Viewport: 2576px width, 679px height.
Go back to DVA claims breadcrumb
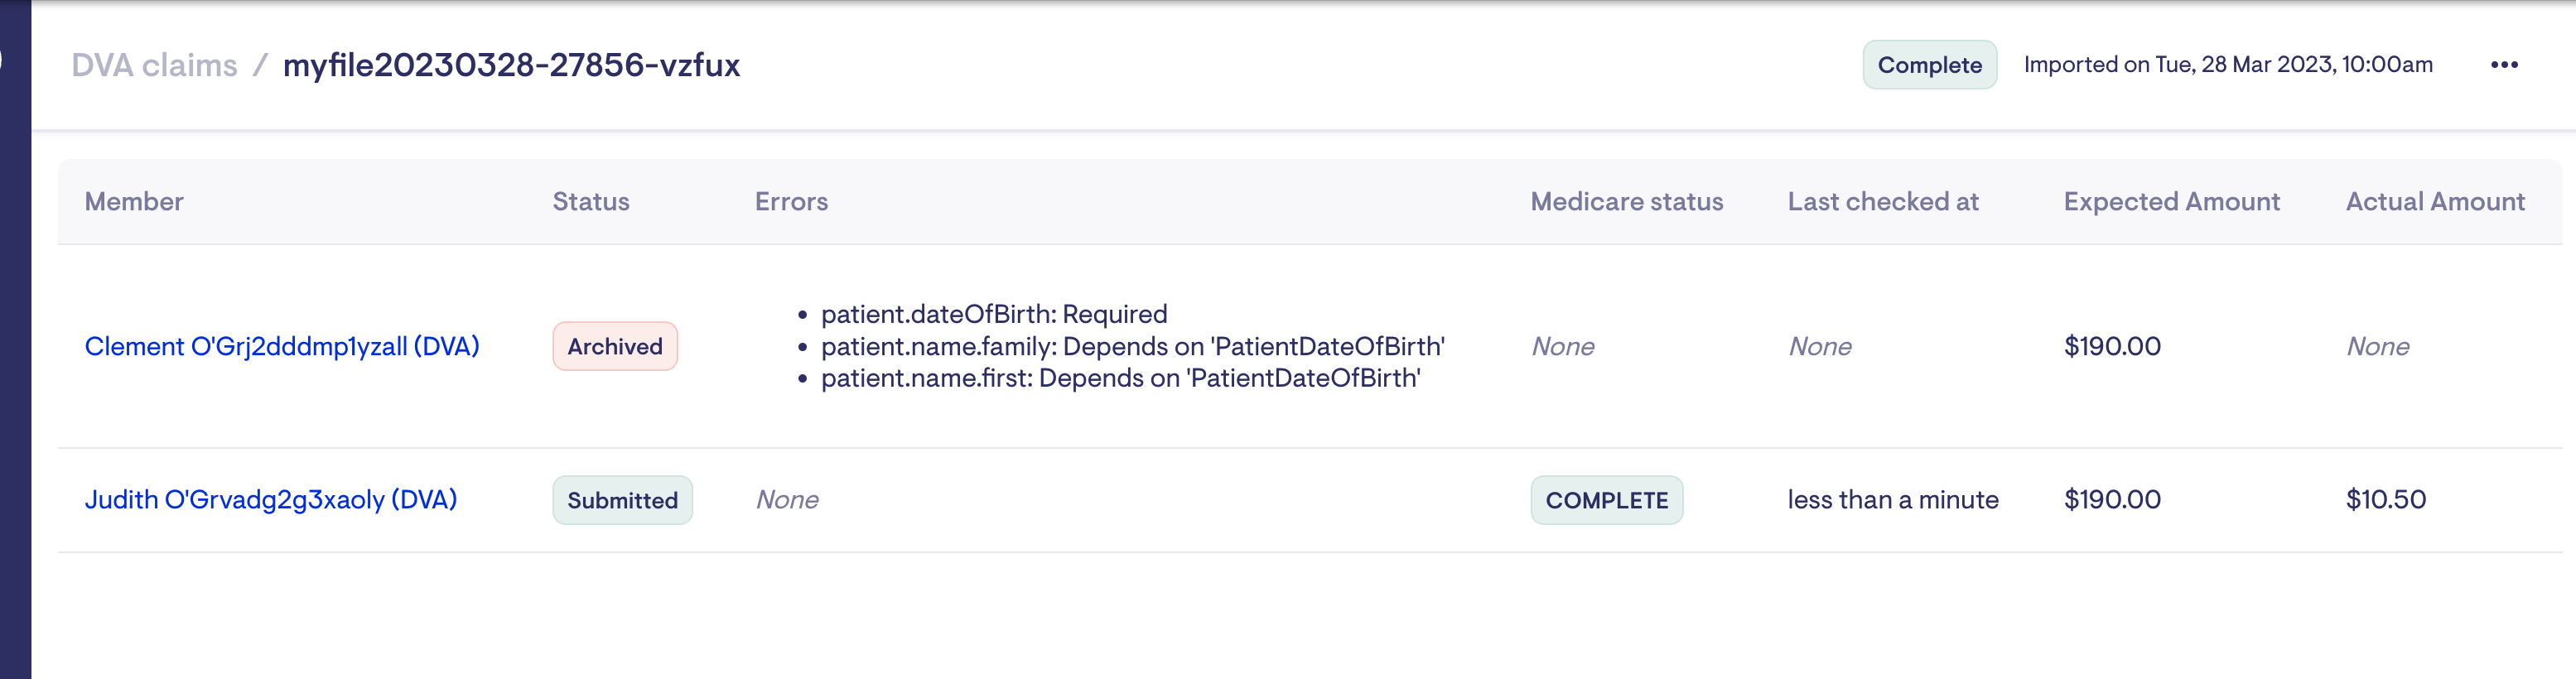point(154,65)
